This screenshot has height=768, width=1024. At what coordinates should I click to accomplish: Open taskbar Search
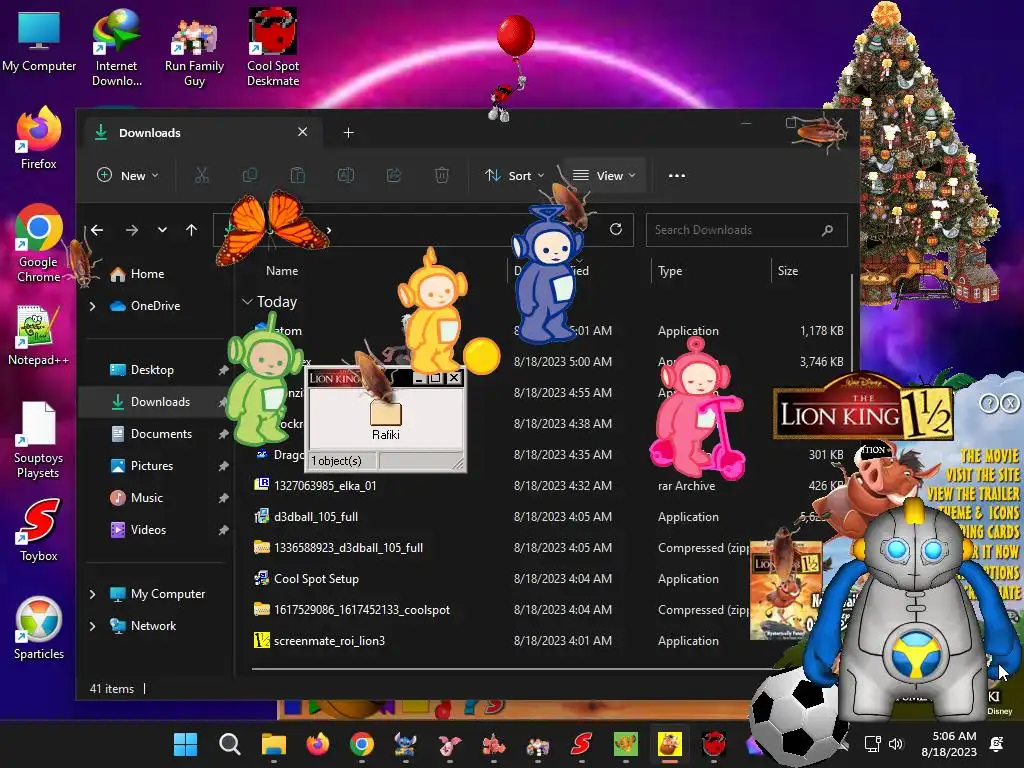[229, 744]
